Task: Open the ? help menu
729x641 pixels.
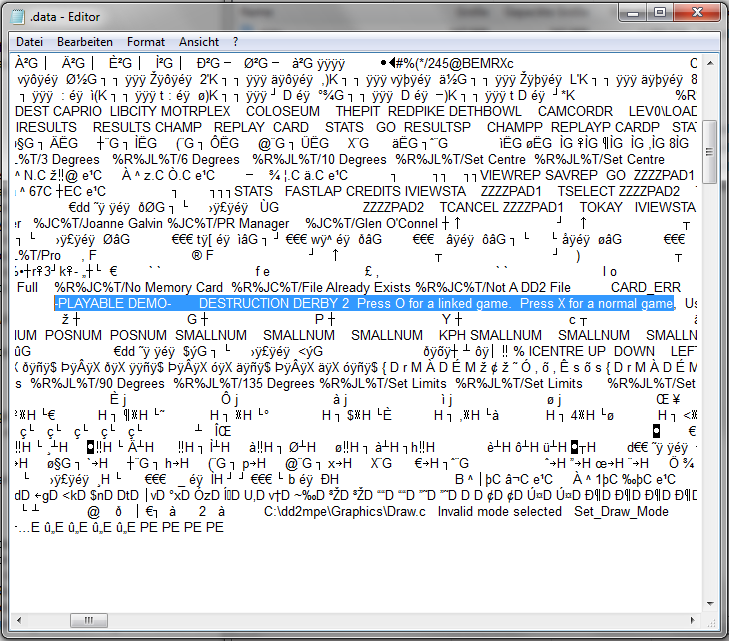Action: tap(236, 42)
